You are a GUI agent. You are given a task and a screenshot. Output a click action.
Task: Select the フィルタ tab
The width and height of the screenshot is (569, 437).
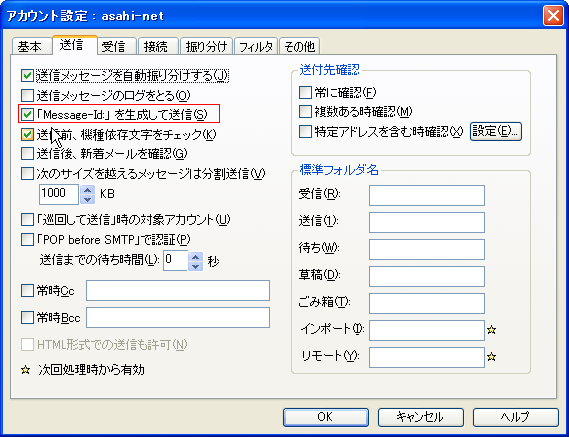tap(256, 46)
